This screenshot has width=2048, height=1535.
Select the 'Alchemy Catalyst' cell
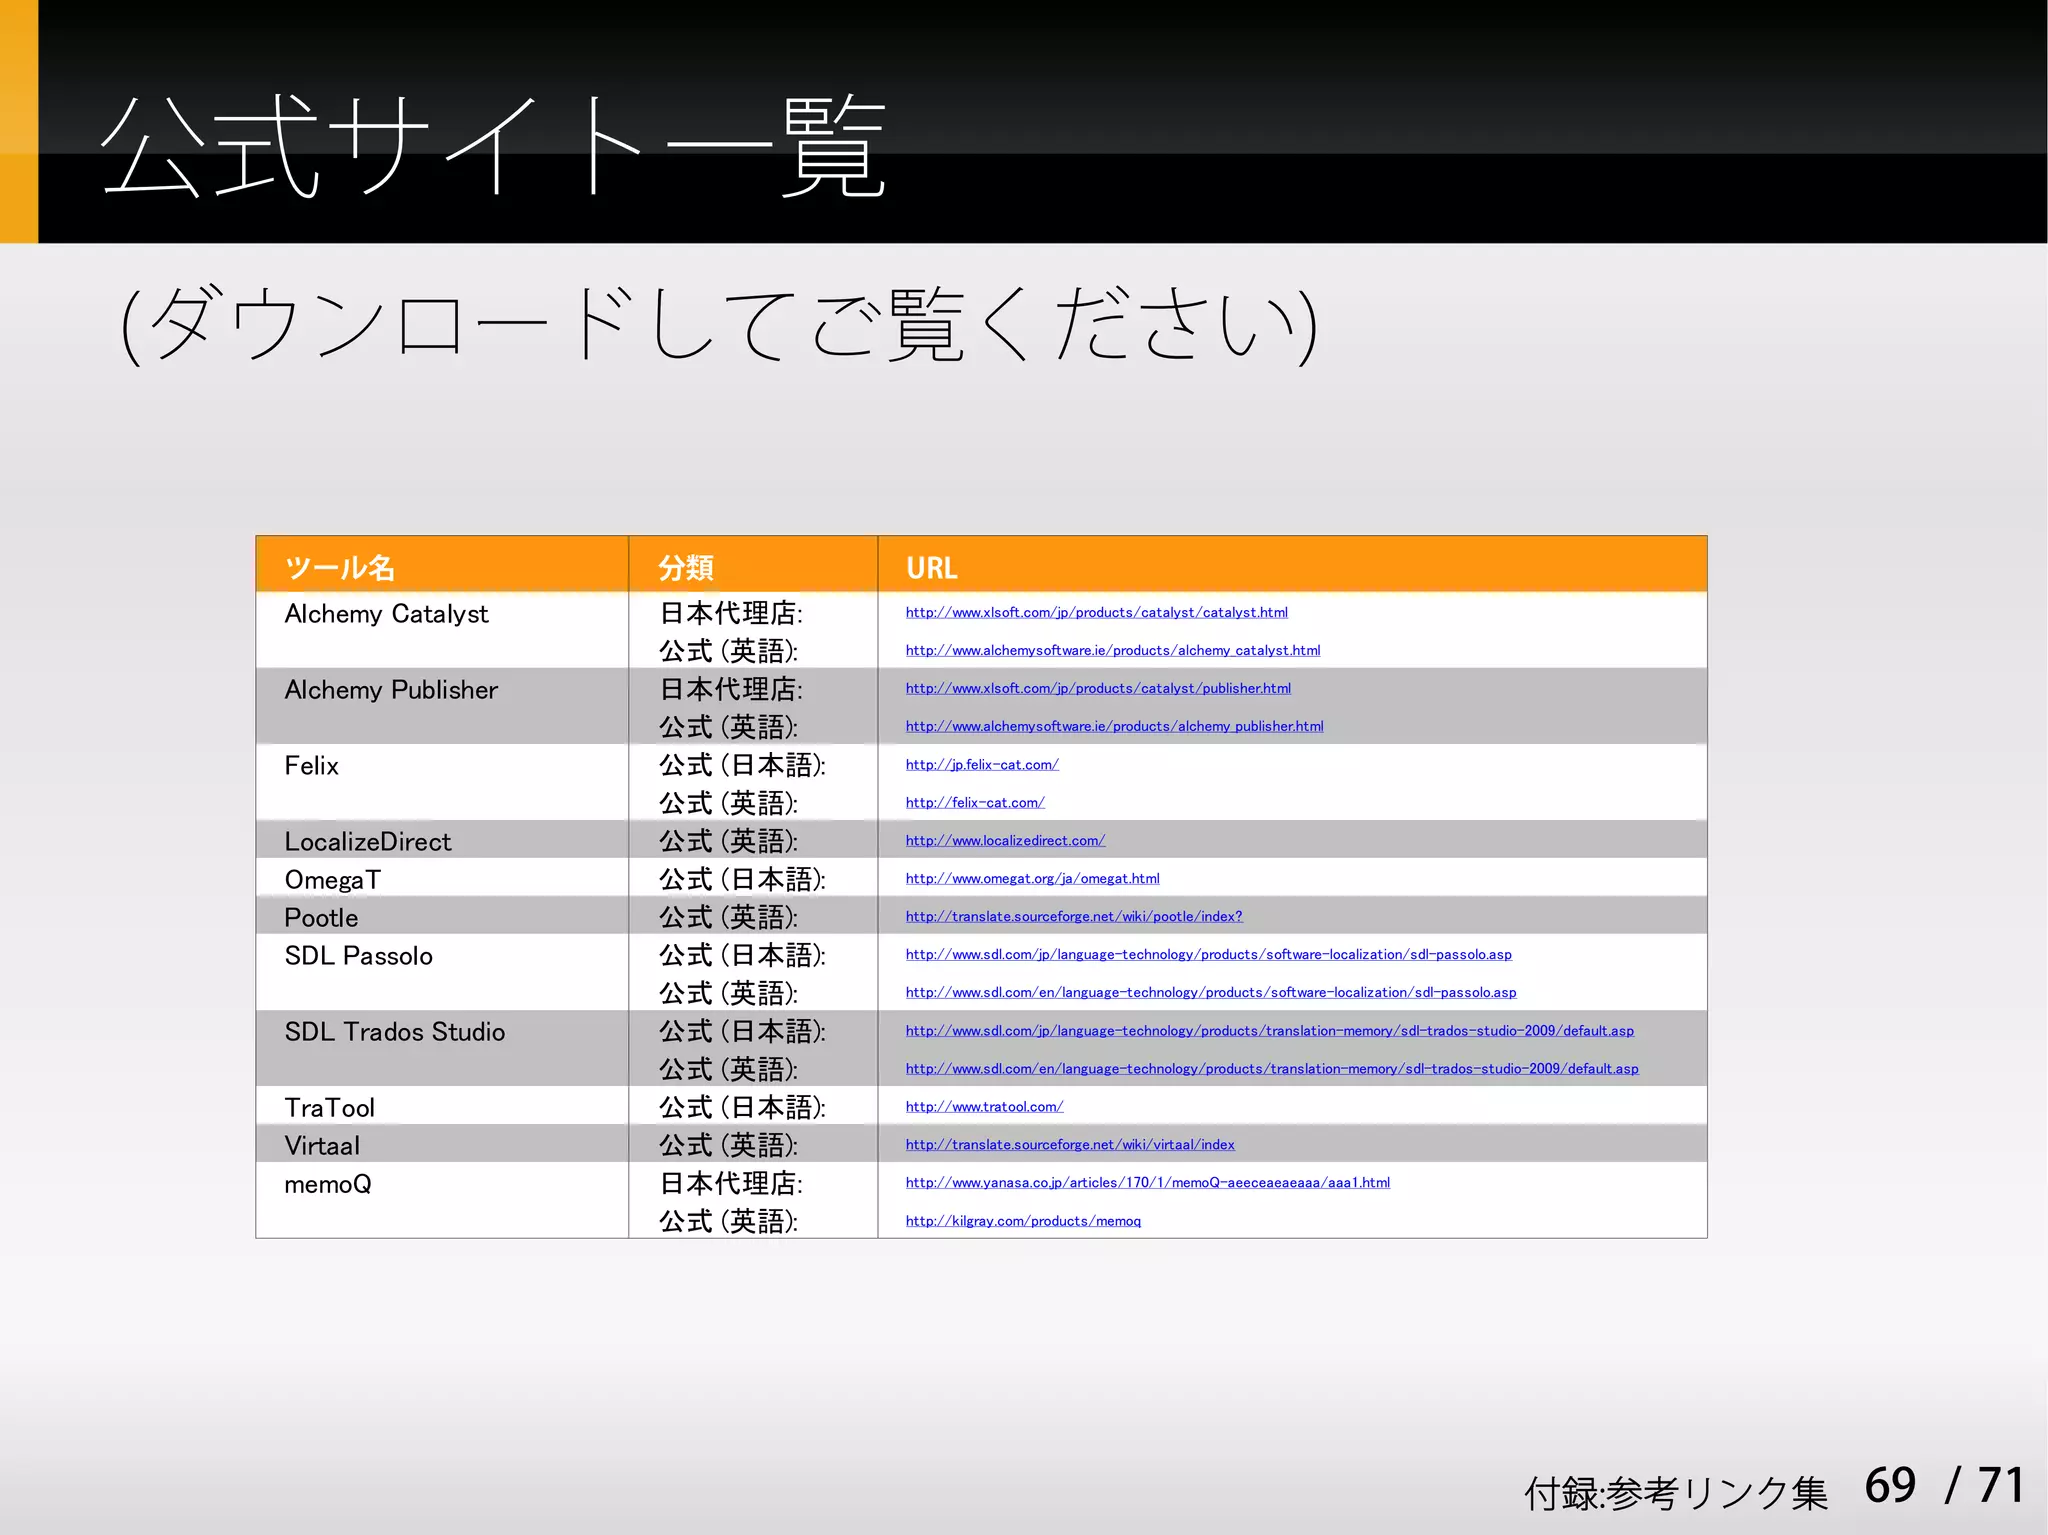(x=442, y=630)
